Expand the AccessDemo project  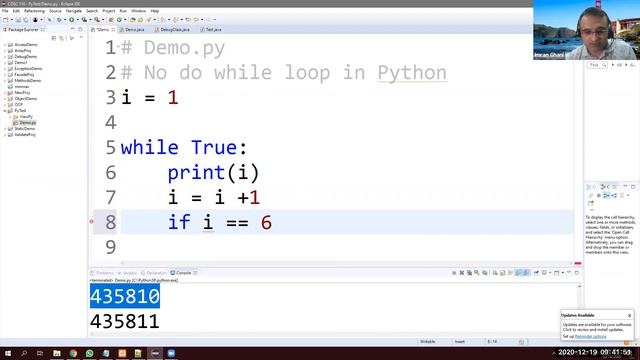5,44
